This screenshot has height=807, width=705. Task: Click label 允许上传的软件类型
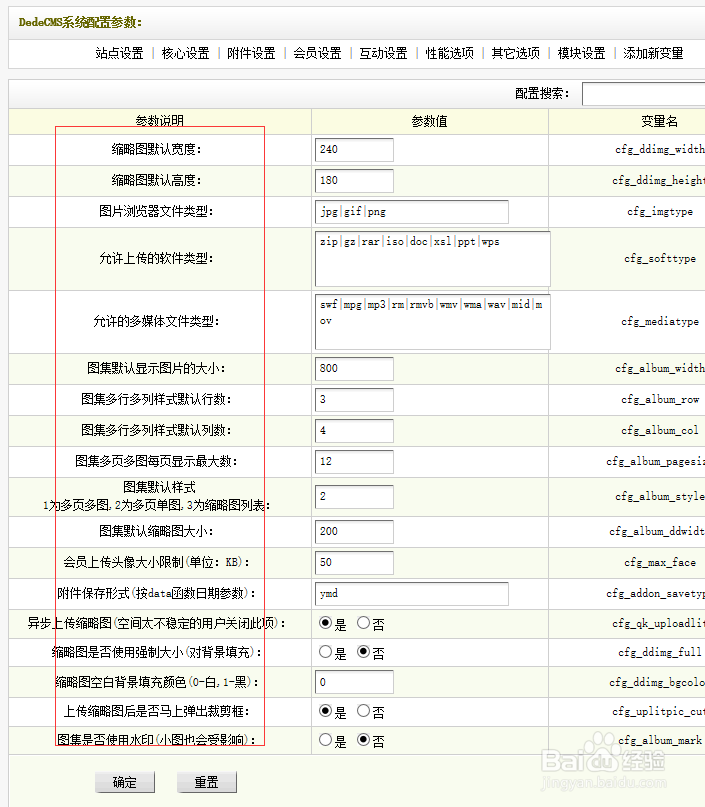(156, 258)
